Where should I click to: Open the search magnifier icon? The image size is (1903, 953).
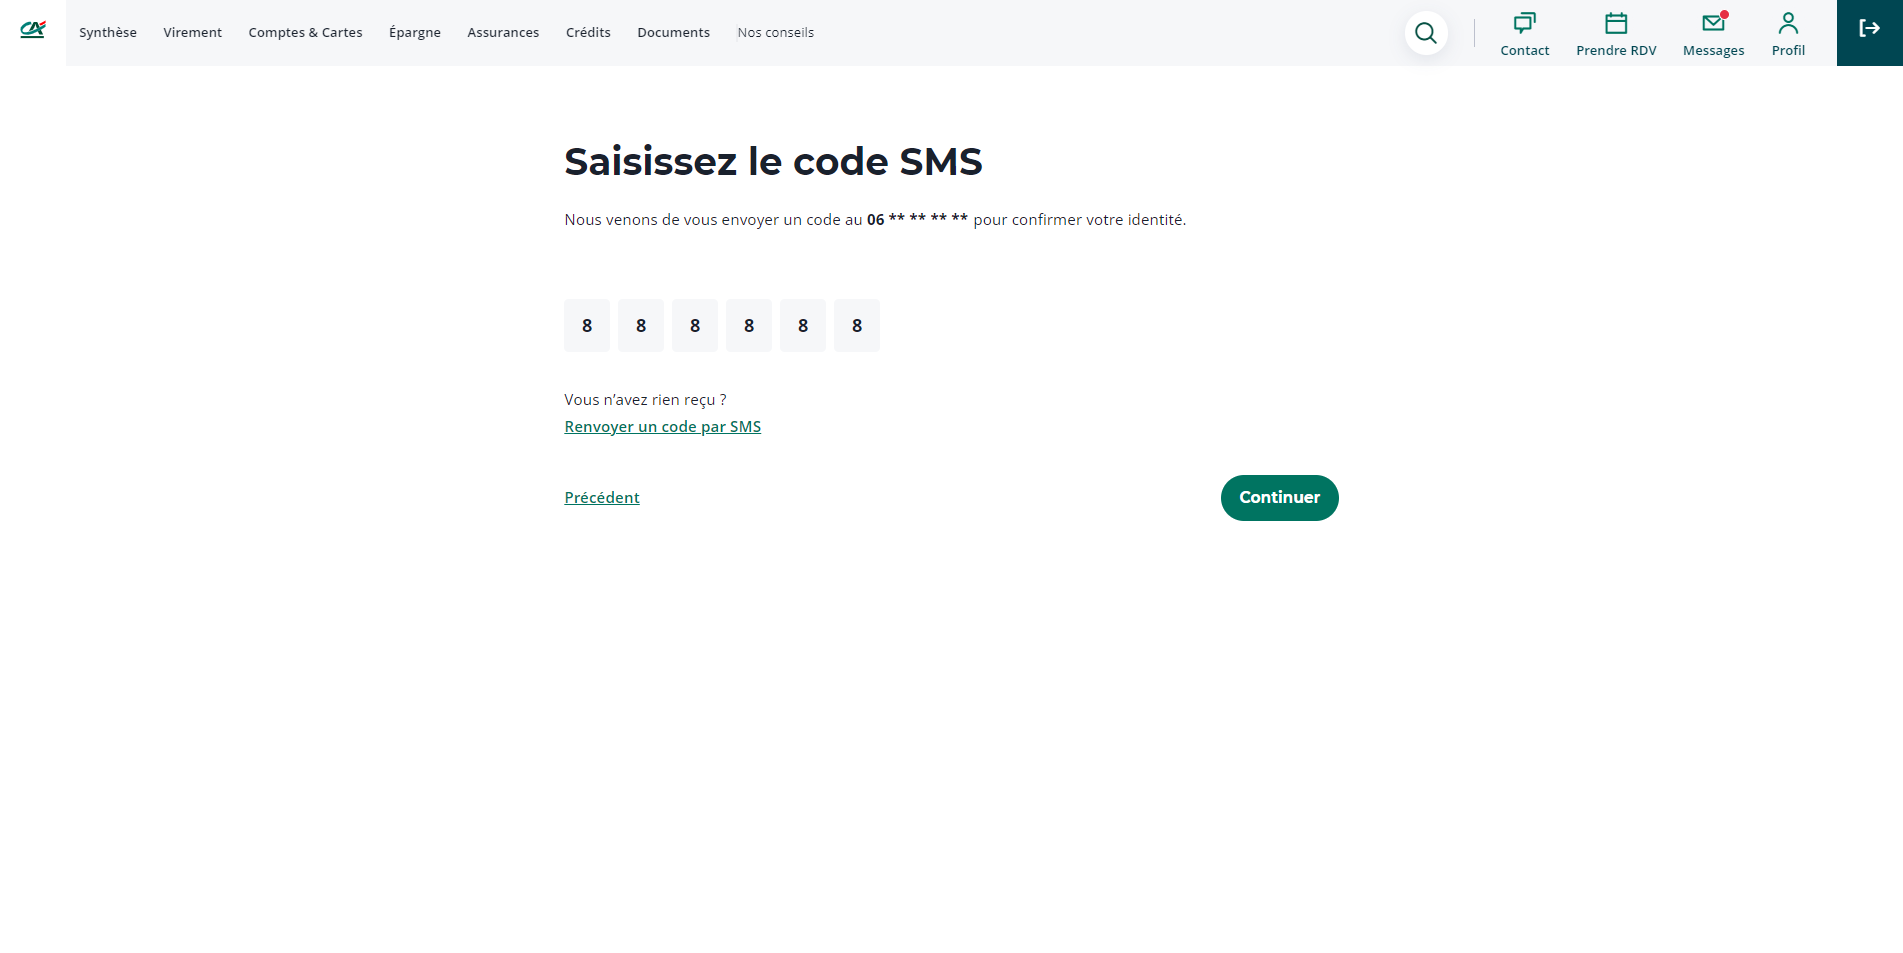1425,33
